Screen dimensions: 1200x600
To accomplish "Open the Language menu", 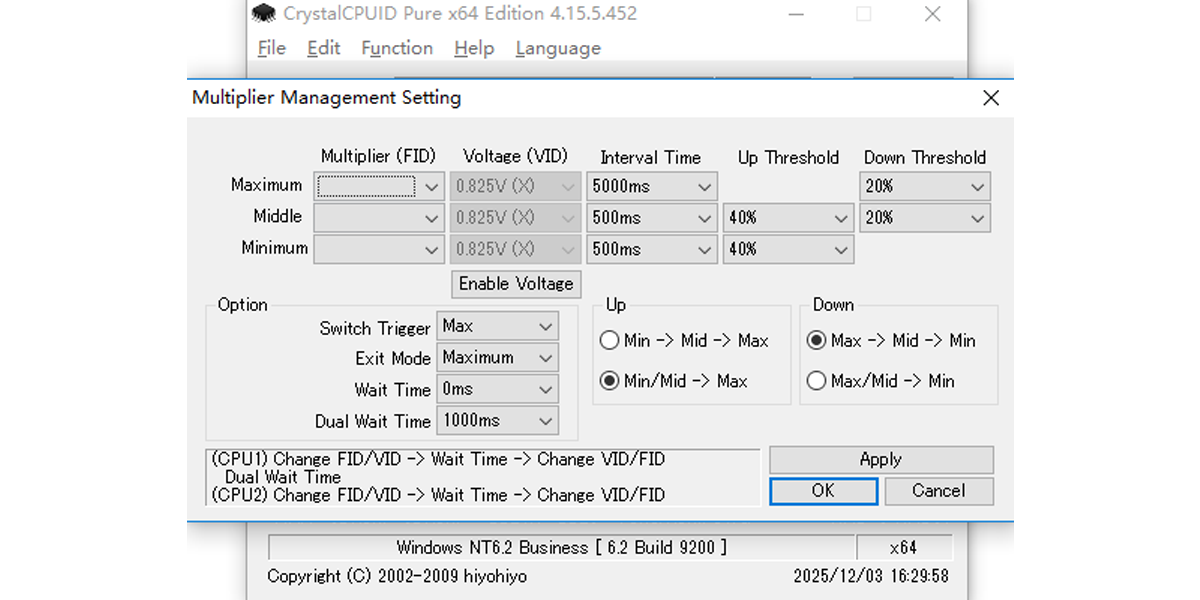I will coord(558,48).
